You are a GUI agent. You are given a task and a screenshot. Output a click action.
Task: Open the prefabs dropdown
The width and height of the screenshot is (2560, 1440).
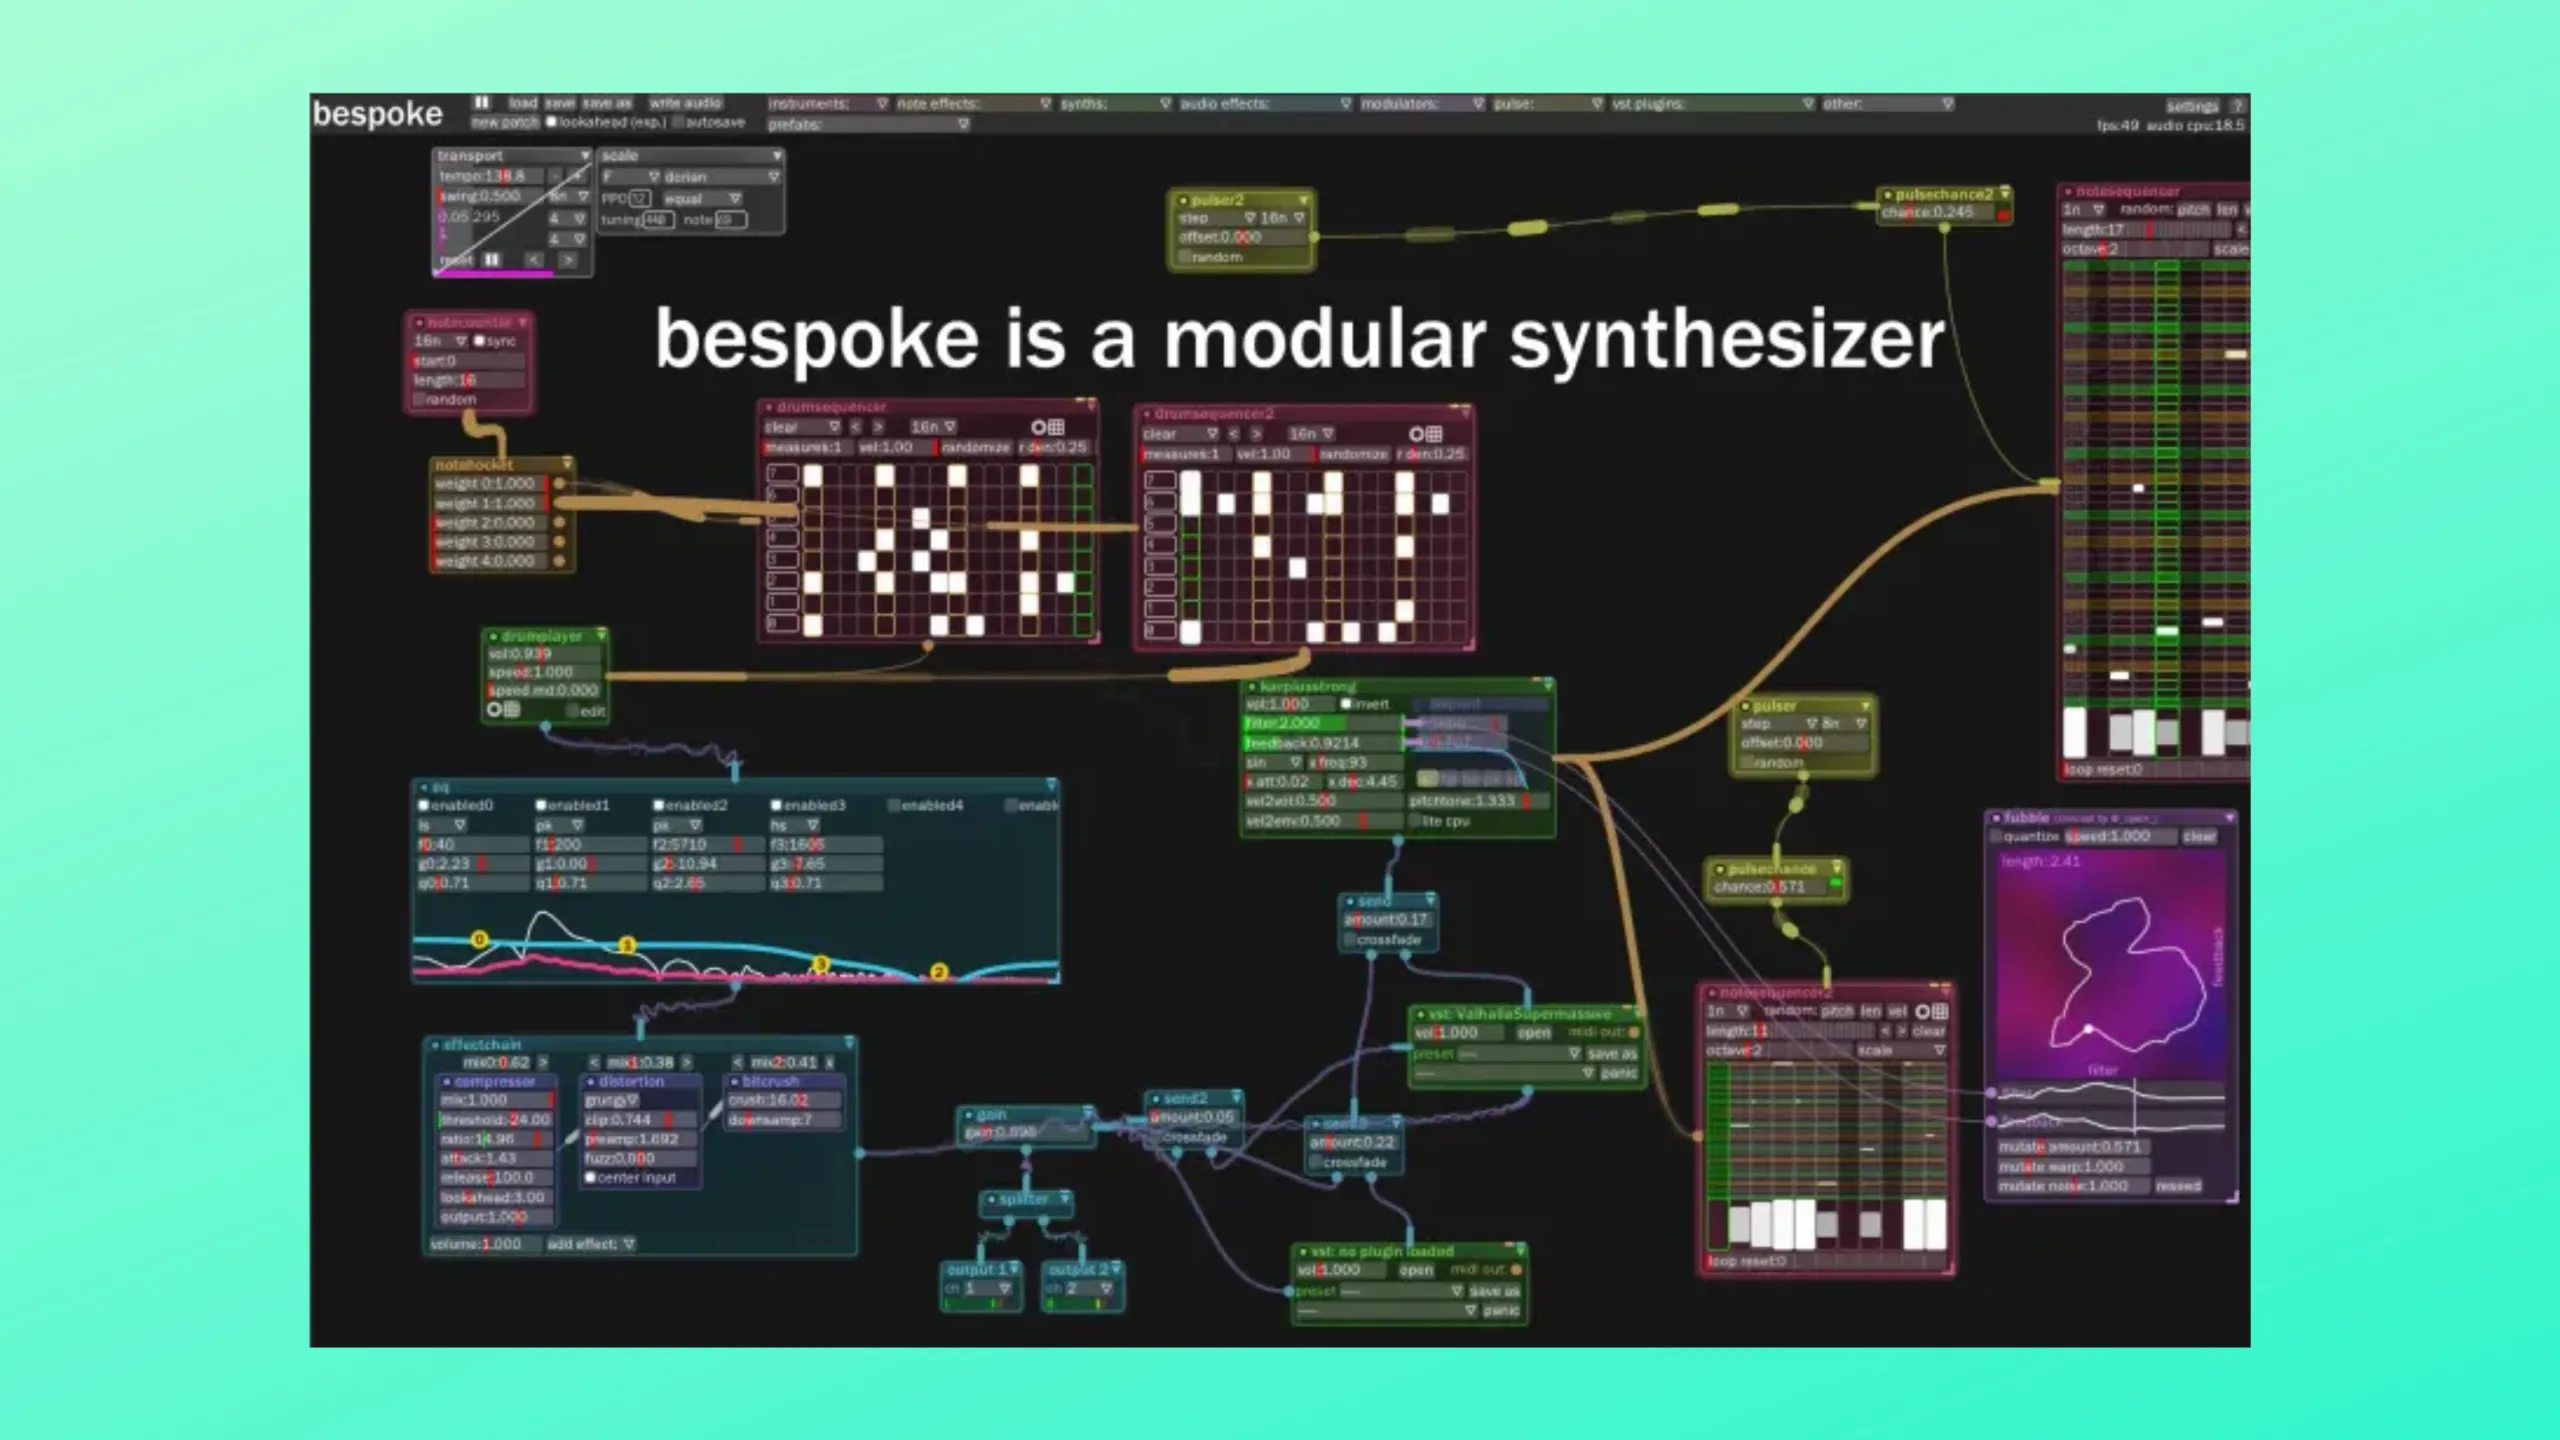coord(868,124)
